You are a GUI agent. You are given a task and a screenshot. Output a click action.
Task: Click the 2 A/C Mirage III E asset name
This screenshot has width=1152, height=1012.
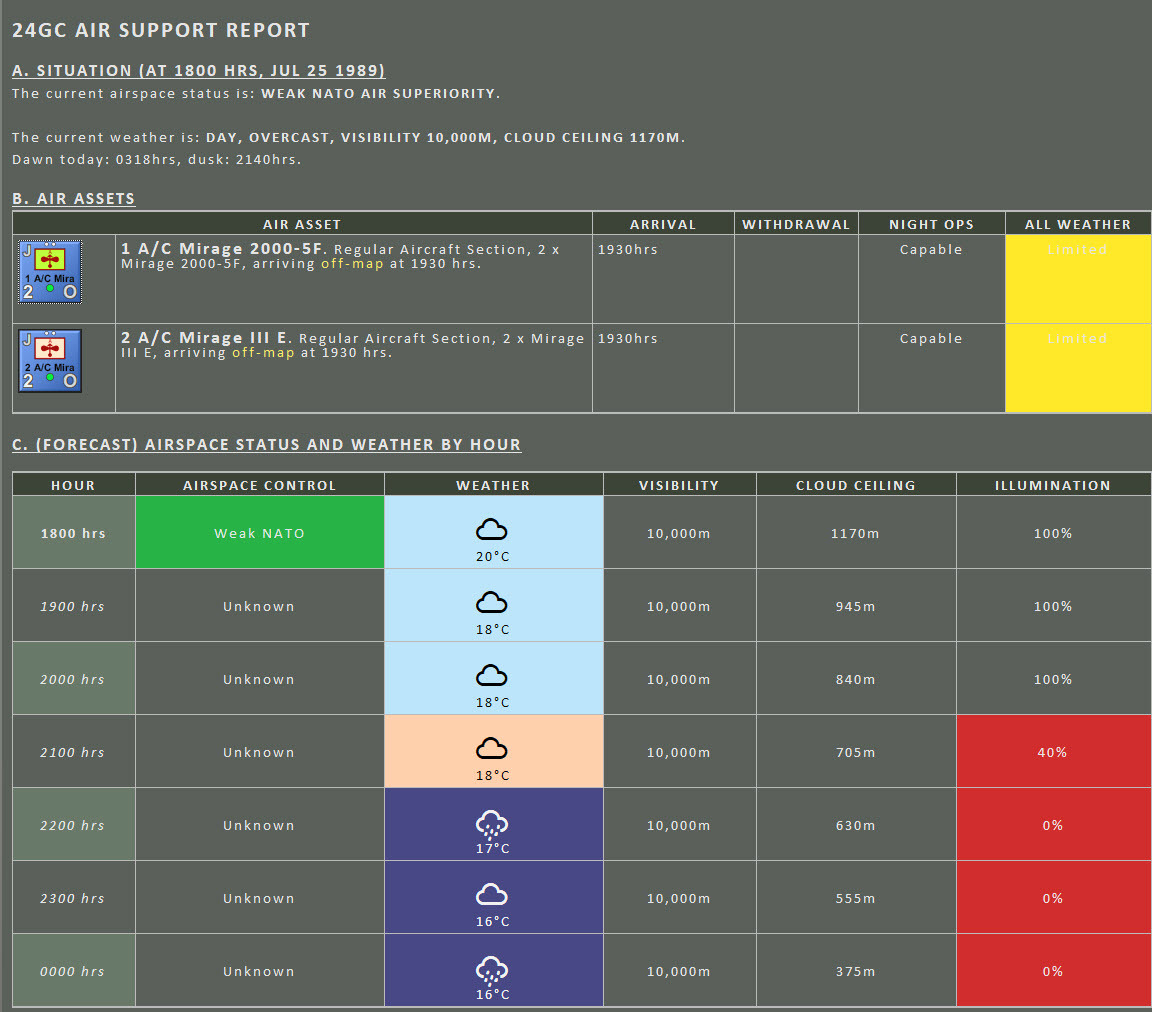(x=206, y=337)
